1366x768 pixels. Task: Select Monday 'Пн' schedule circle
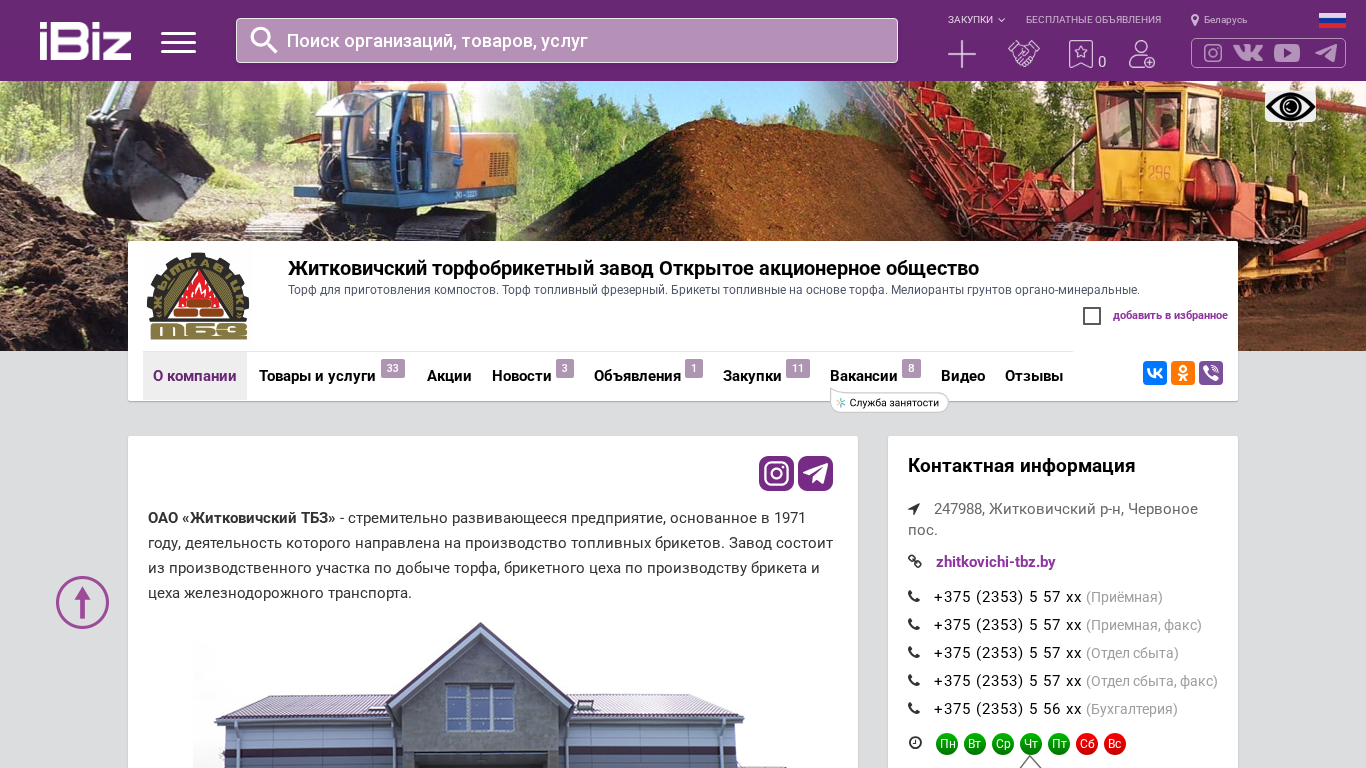pos(947,744)
